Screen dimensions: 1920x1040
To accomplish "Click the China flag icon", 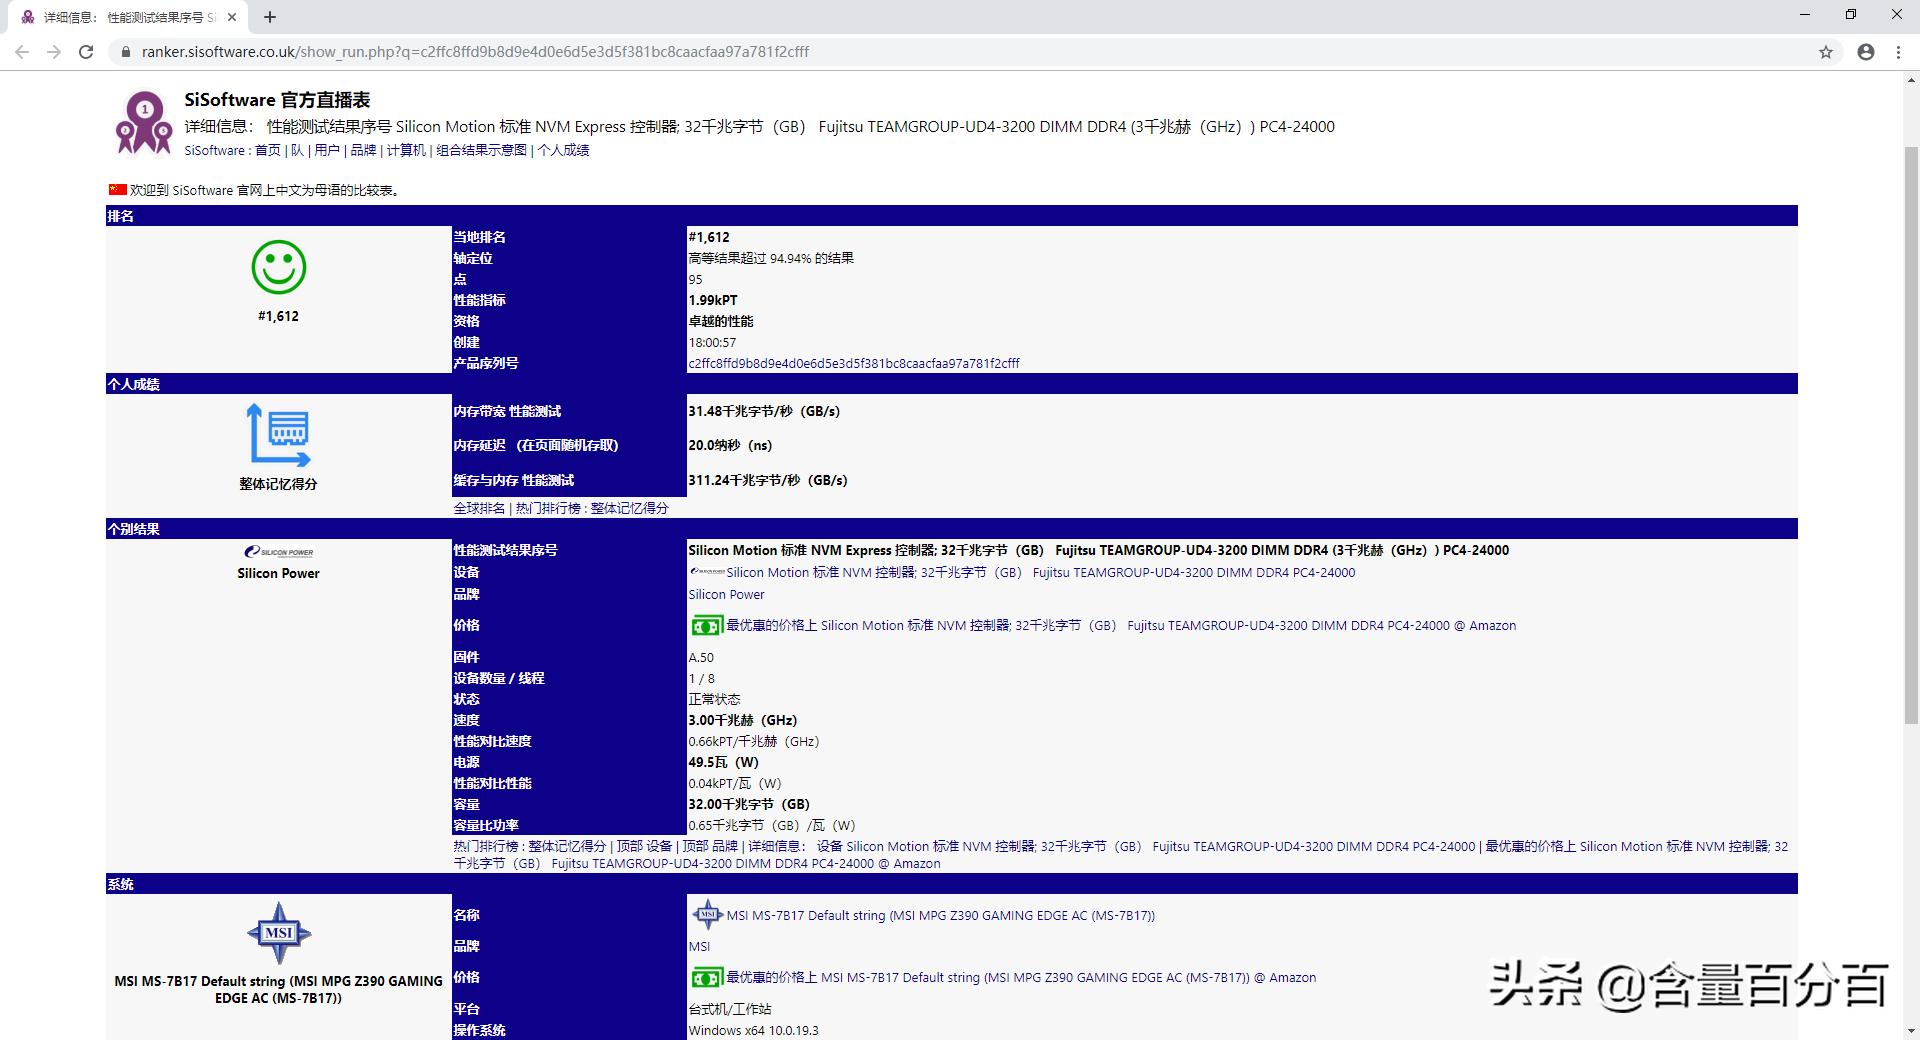I will tap(118, 190).
